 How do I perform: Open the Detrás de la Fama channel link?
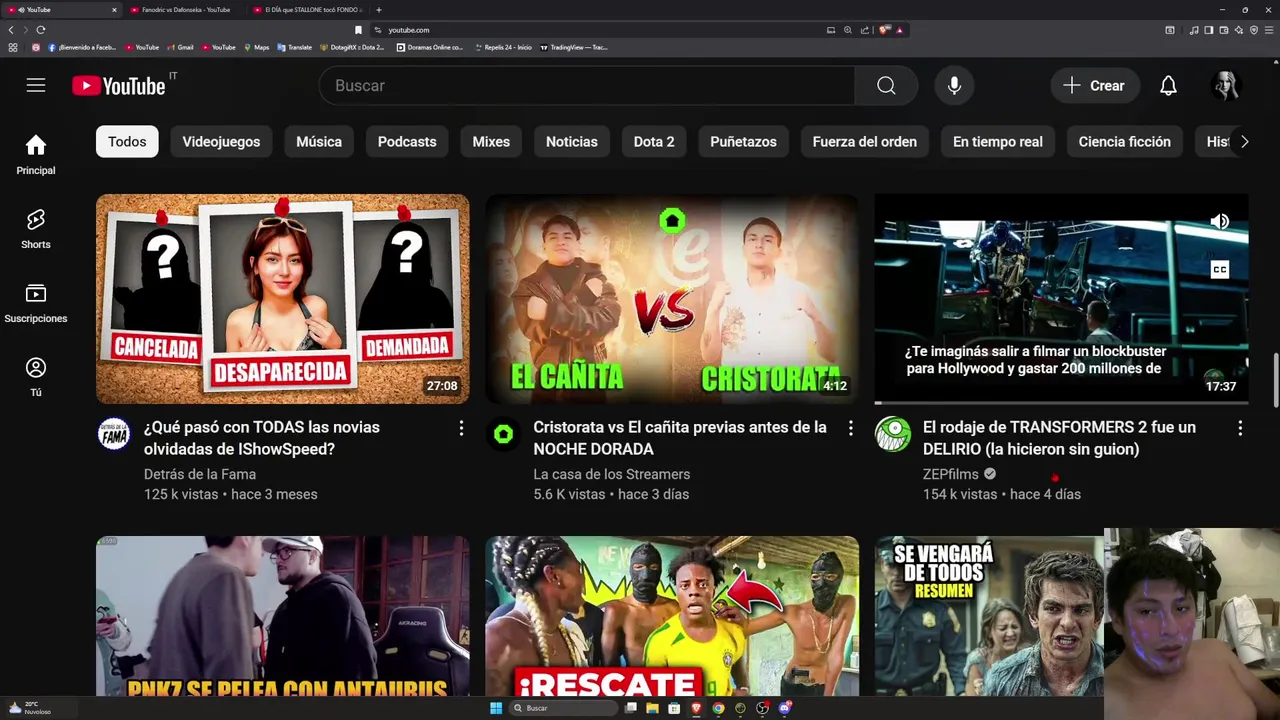point(200,474)
